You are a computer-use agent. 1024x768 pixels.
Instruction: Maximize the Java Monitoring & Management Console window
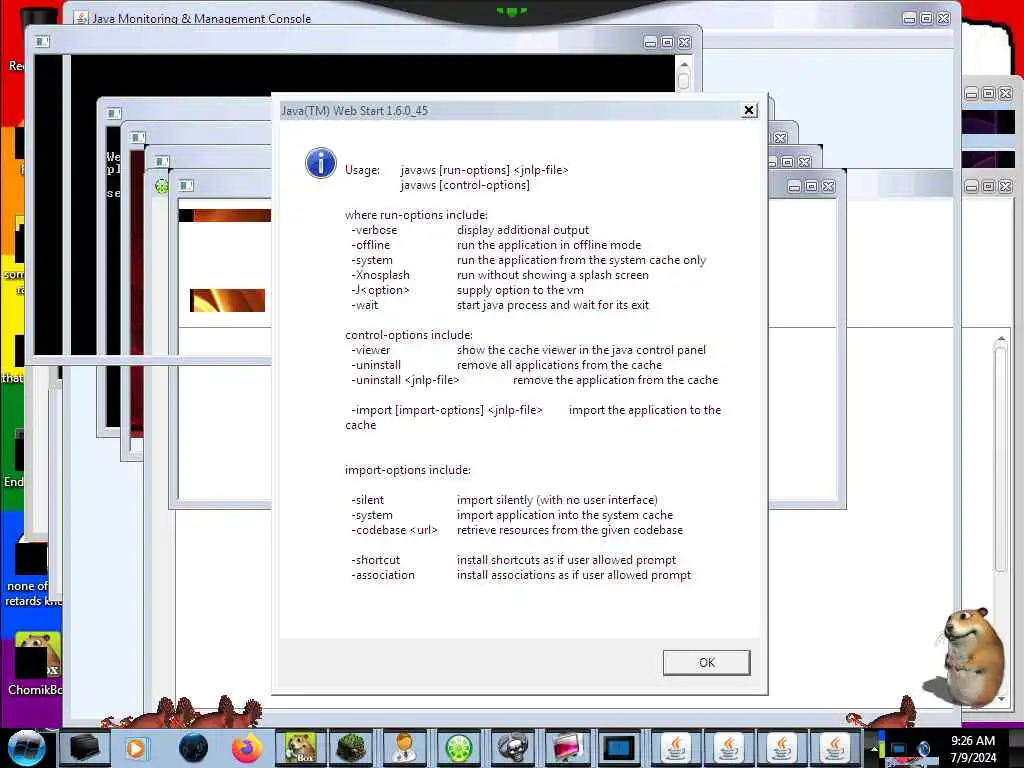click(926, 18)
